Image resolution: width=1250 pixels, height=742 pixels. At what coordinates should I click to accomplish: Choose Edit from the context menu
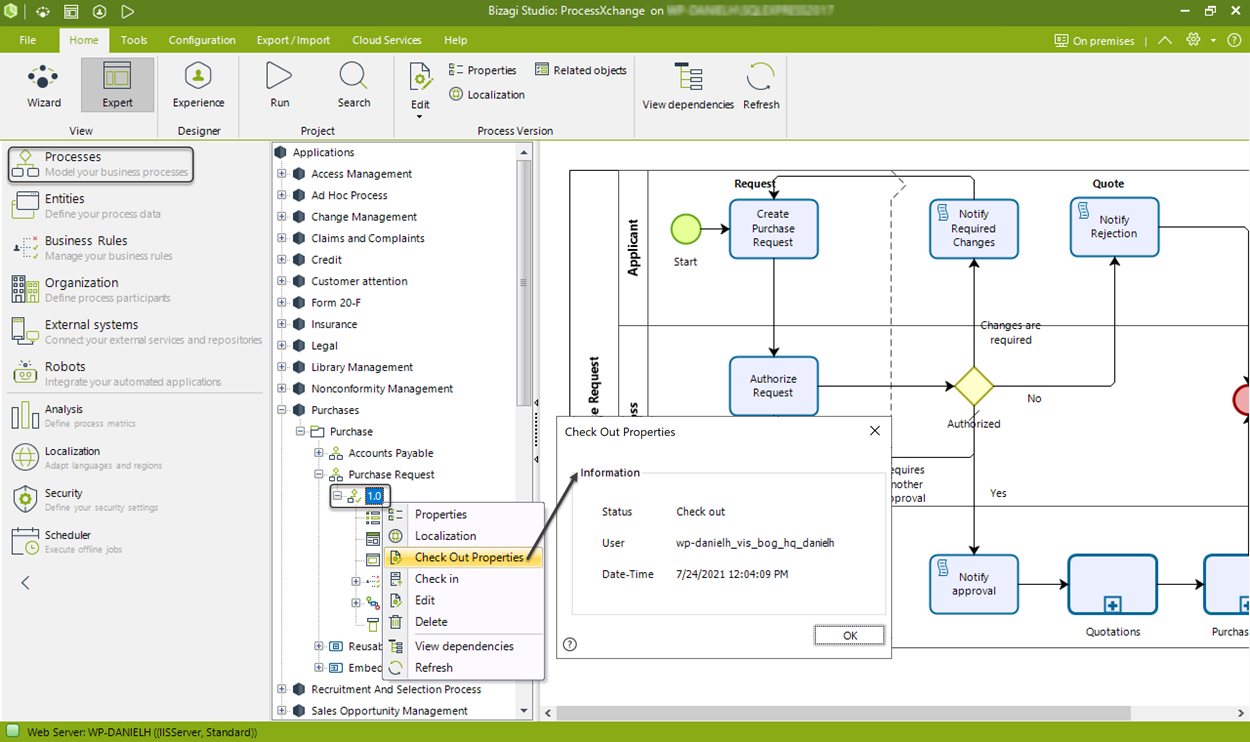click(464, 600)
